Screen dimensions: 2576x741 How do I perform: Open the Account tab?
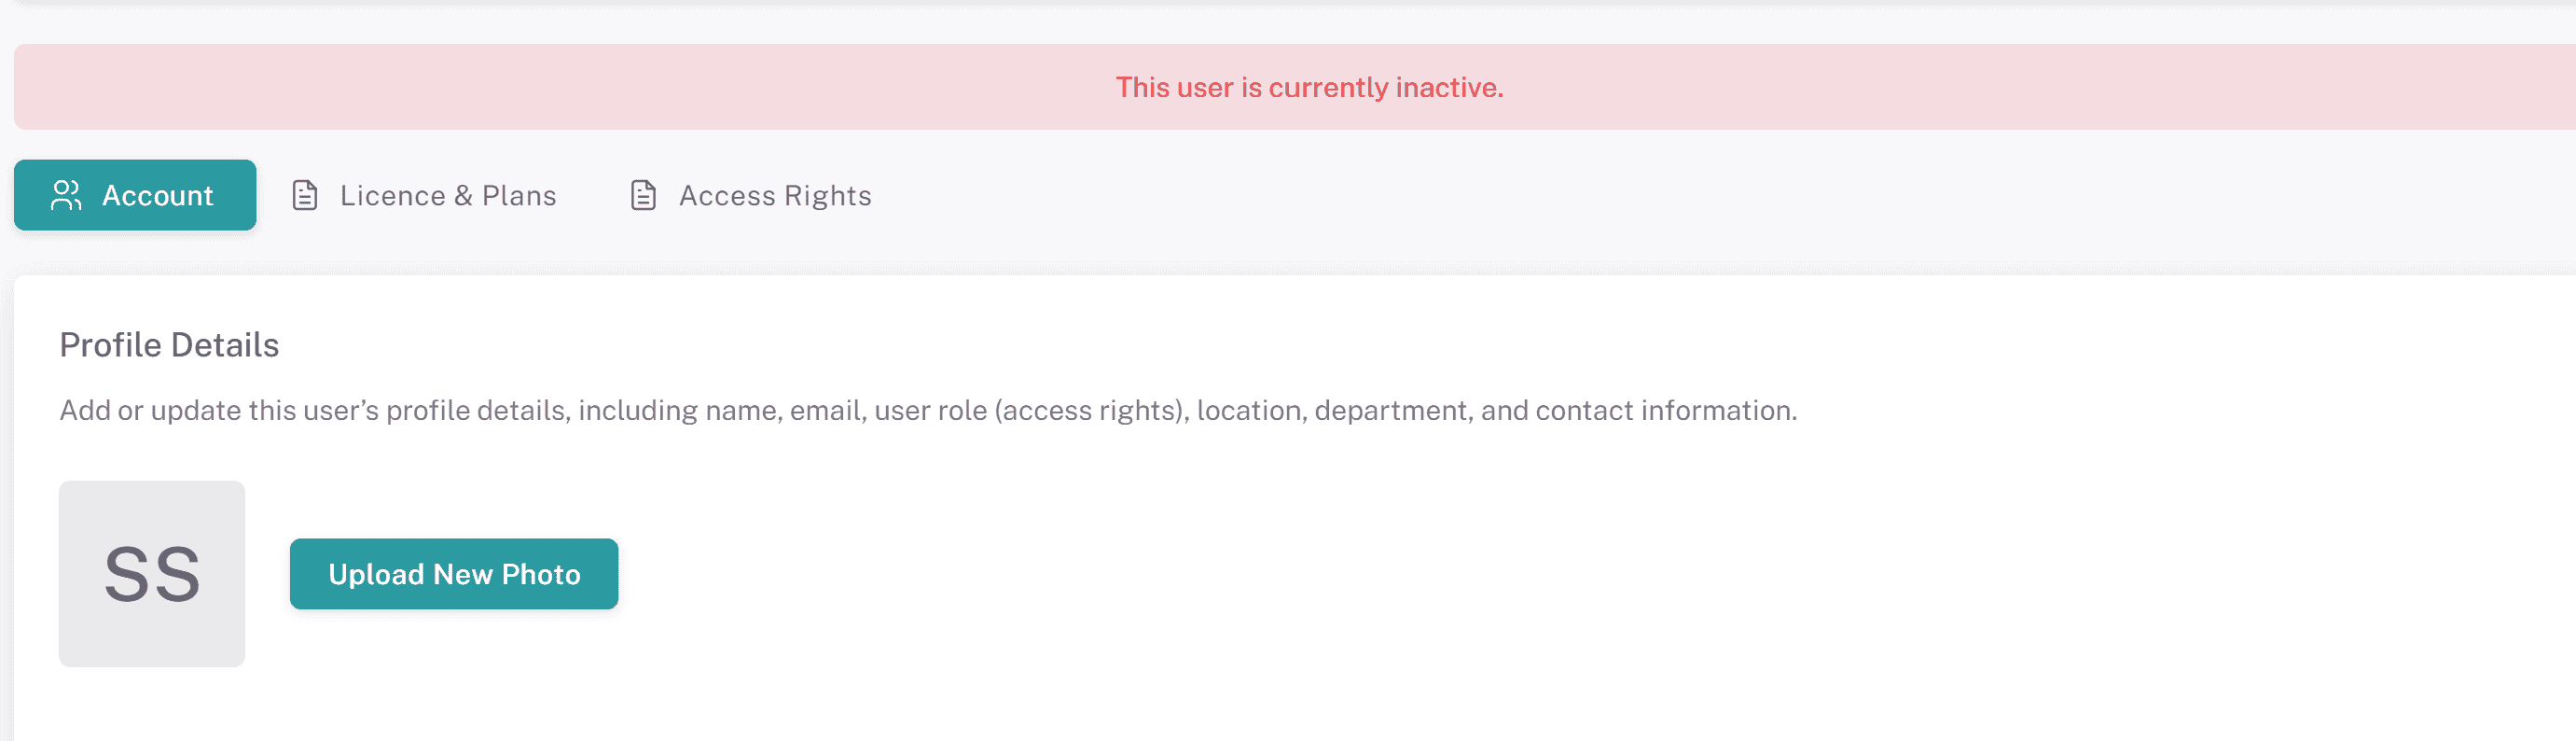(x=135, y=195)
